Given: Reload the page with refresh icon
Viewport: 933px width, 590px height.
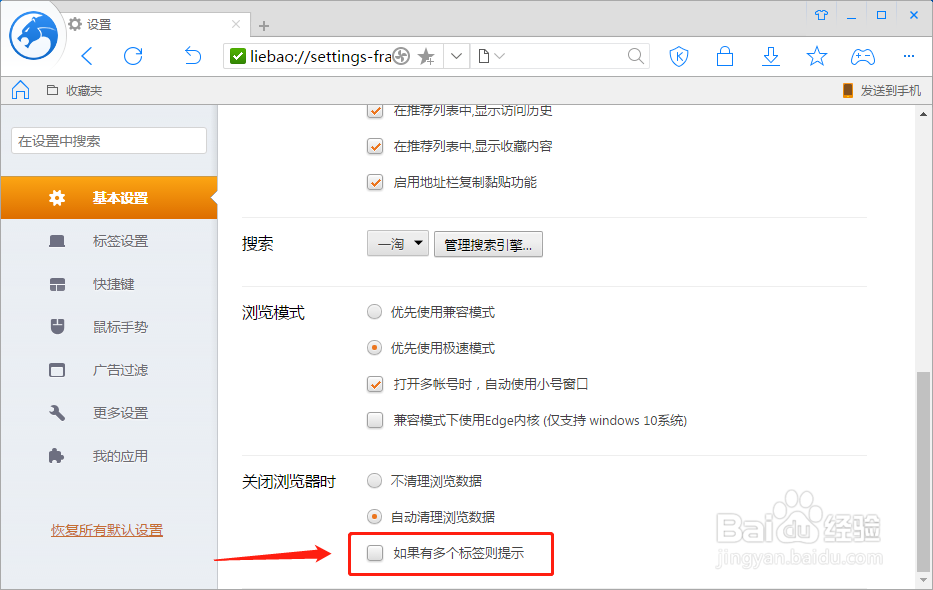Looking at the screenshot, I should pos(133,57).
